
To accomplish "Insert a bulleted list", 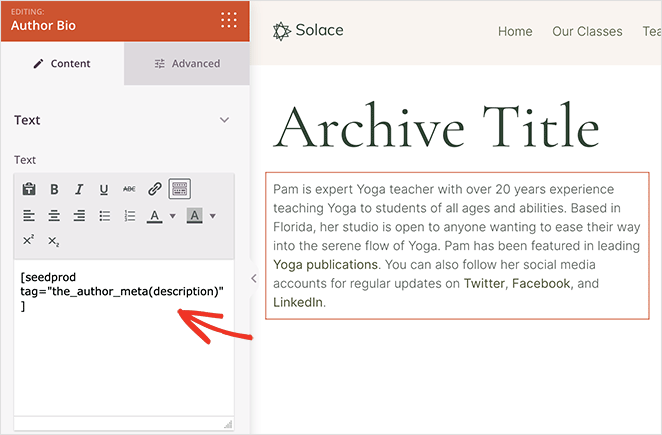I will (104, 216).
